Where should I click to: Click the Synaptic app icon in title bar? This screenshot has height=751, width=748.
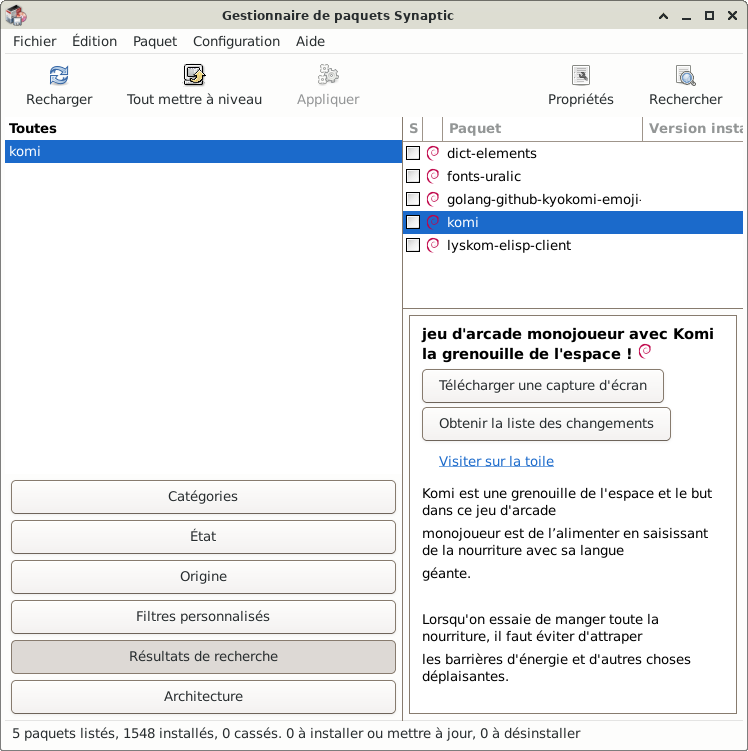click(16, 15)
